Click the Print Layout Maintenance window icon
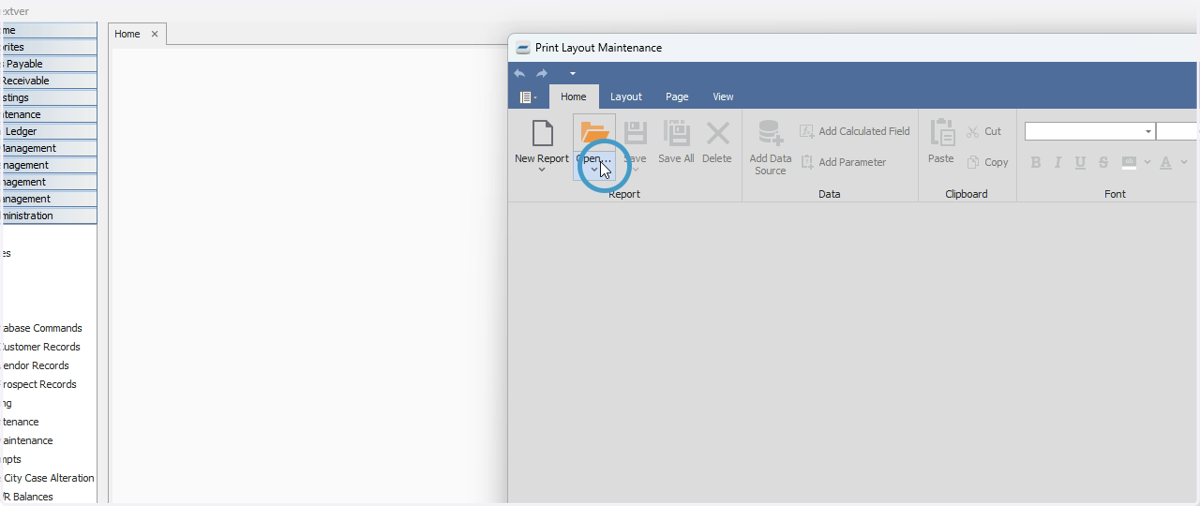The height and width of the screenshot is (506, 1200). point(522,48)
